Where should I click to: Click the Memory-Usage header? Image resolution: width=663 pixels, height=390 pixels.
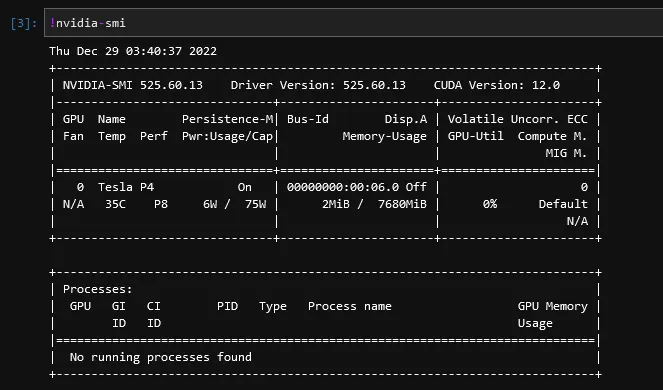(x=384, y=136)
